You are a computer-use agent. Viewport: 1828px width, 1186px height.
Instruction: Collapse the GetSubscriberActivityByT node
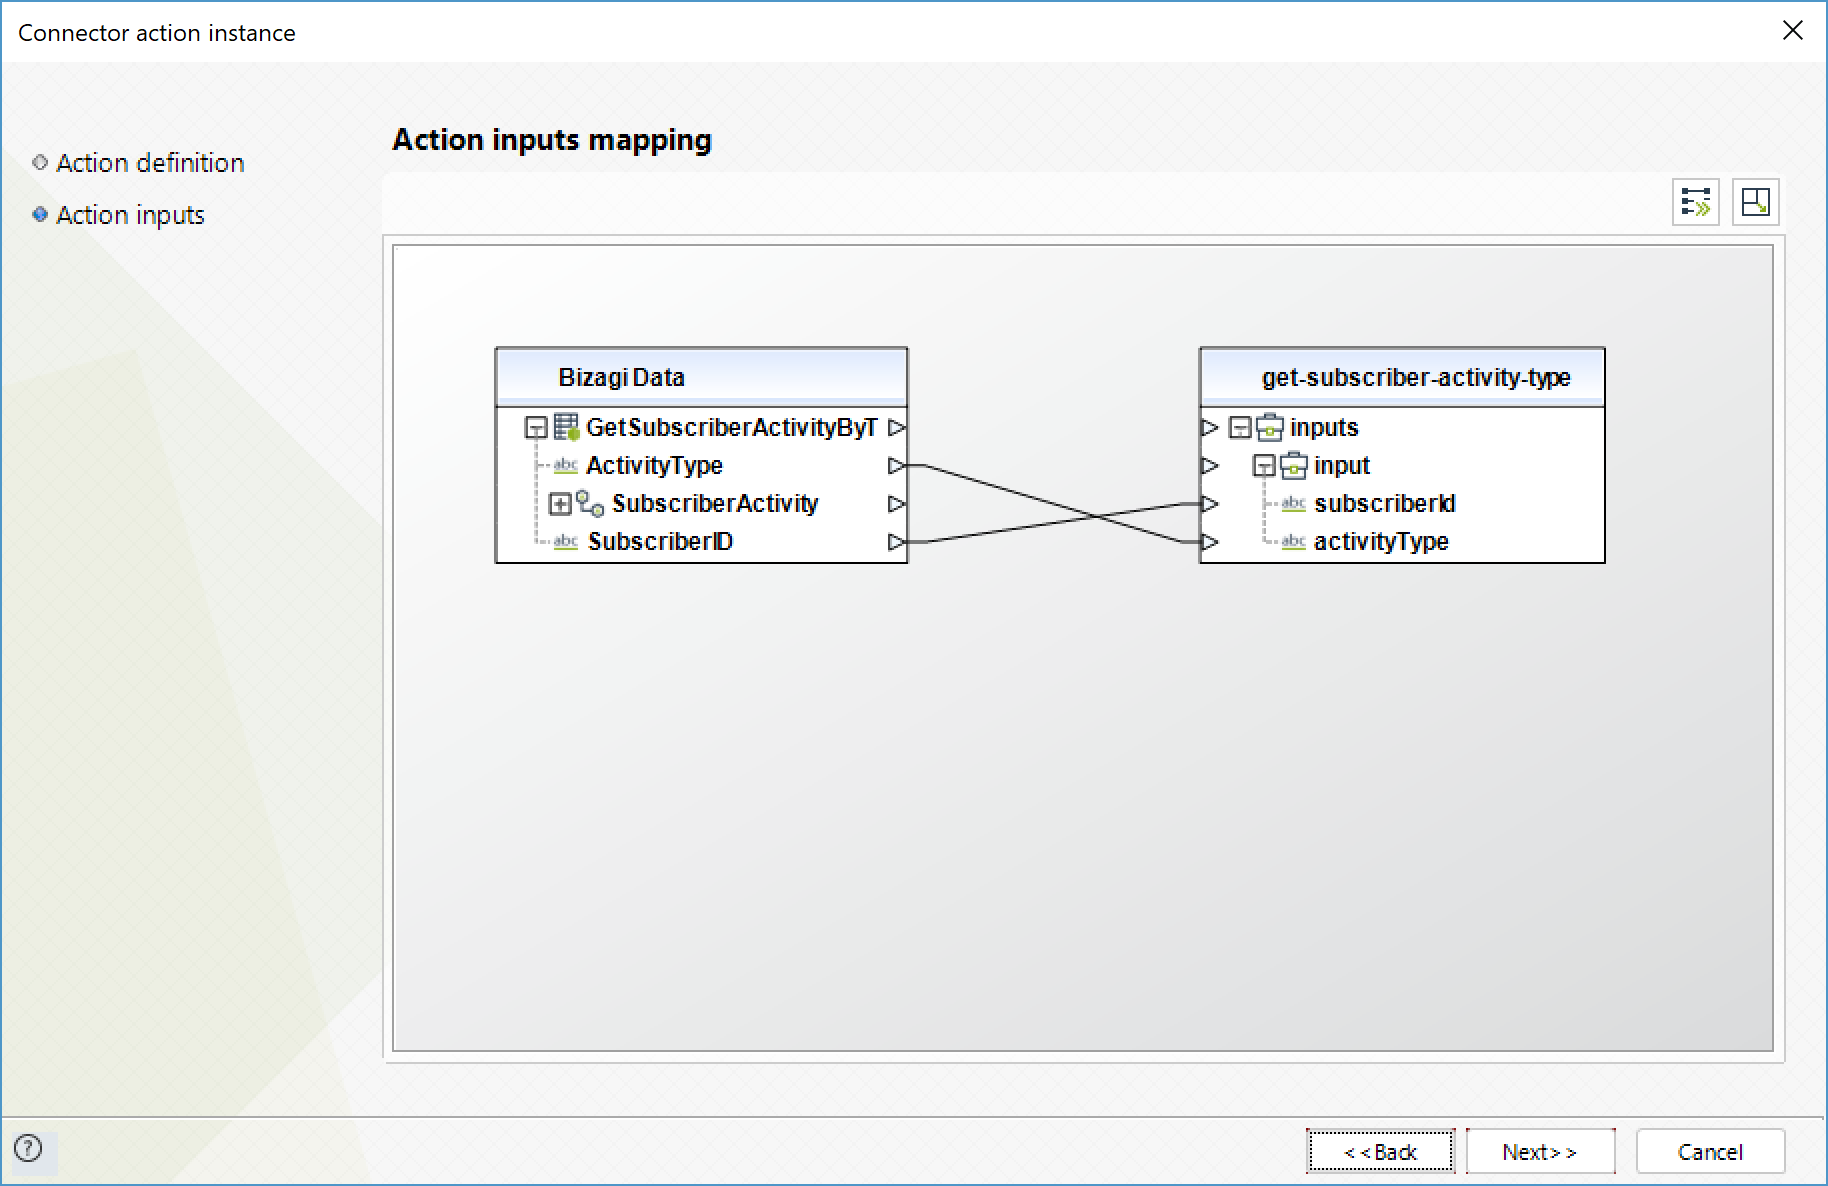(536, 428)
